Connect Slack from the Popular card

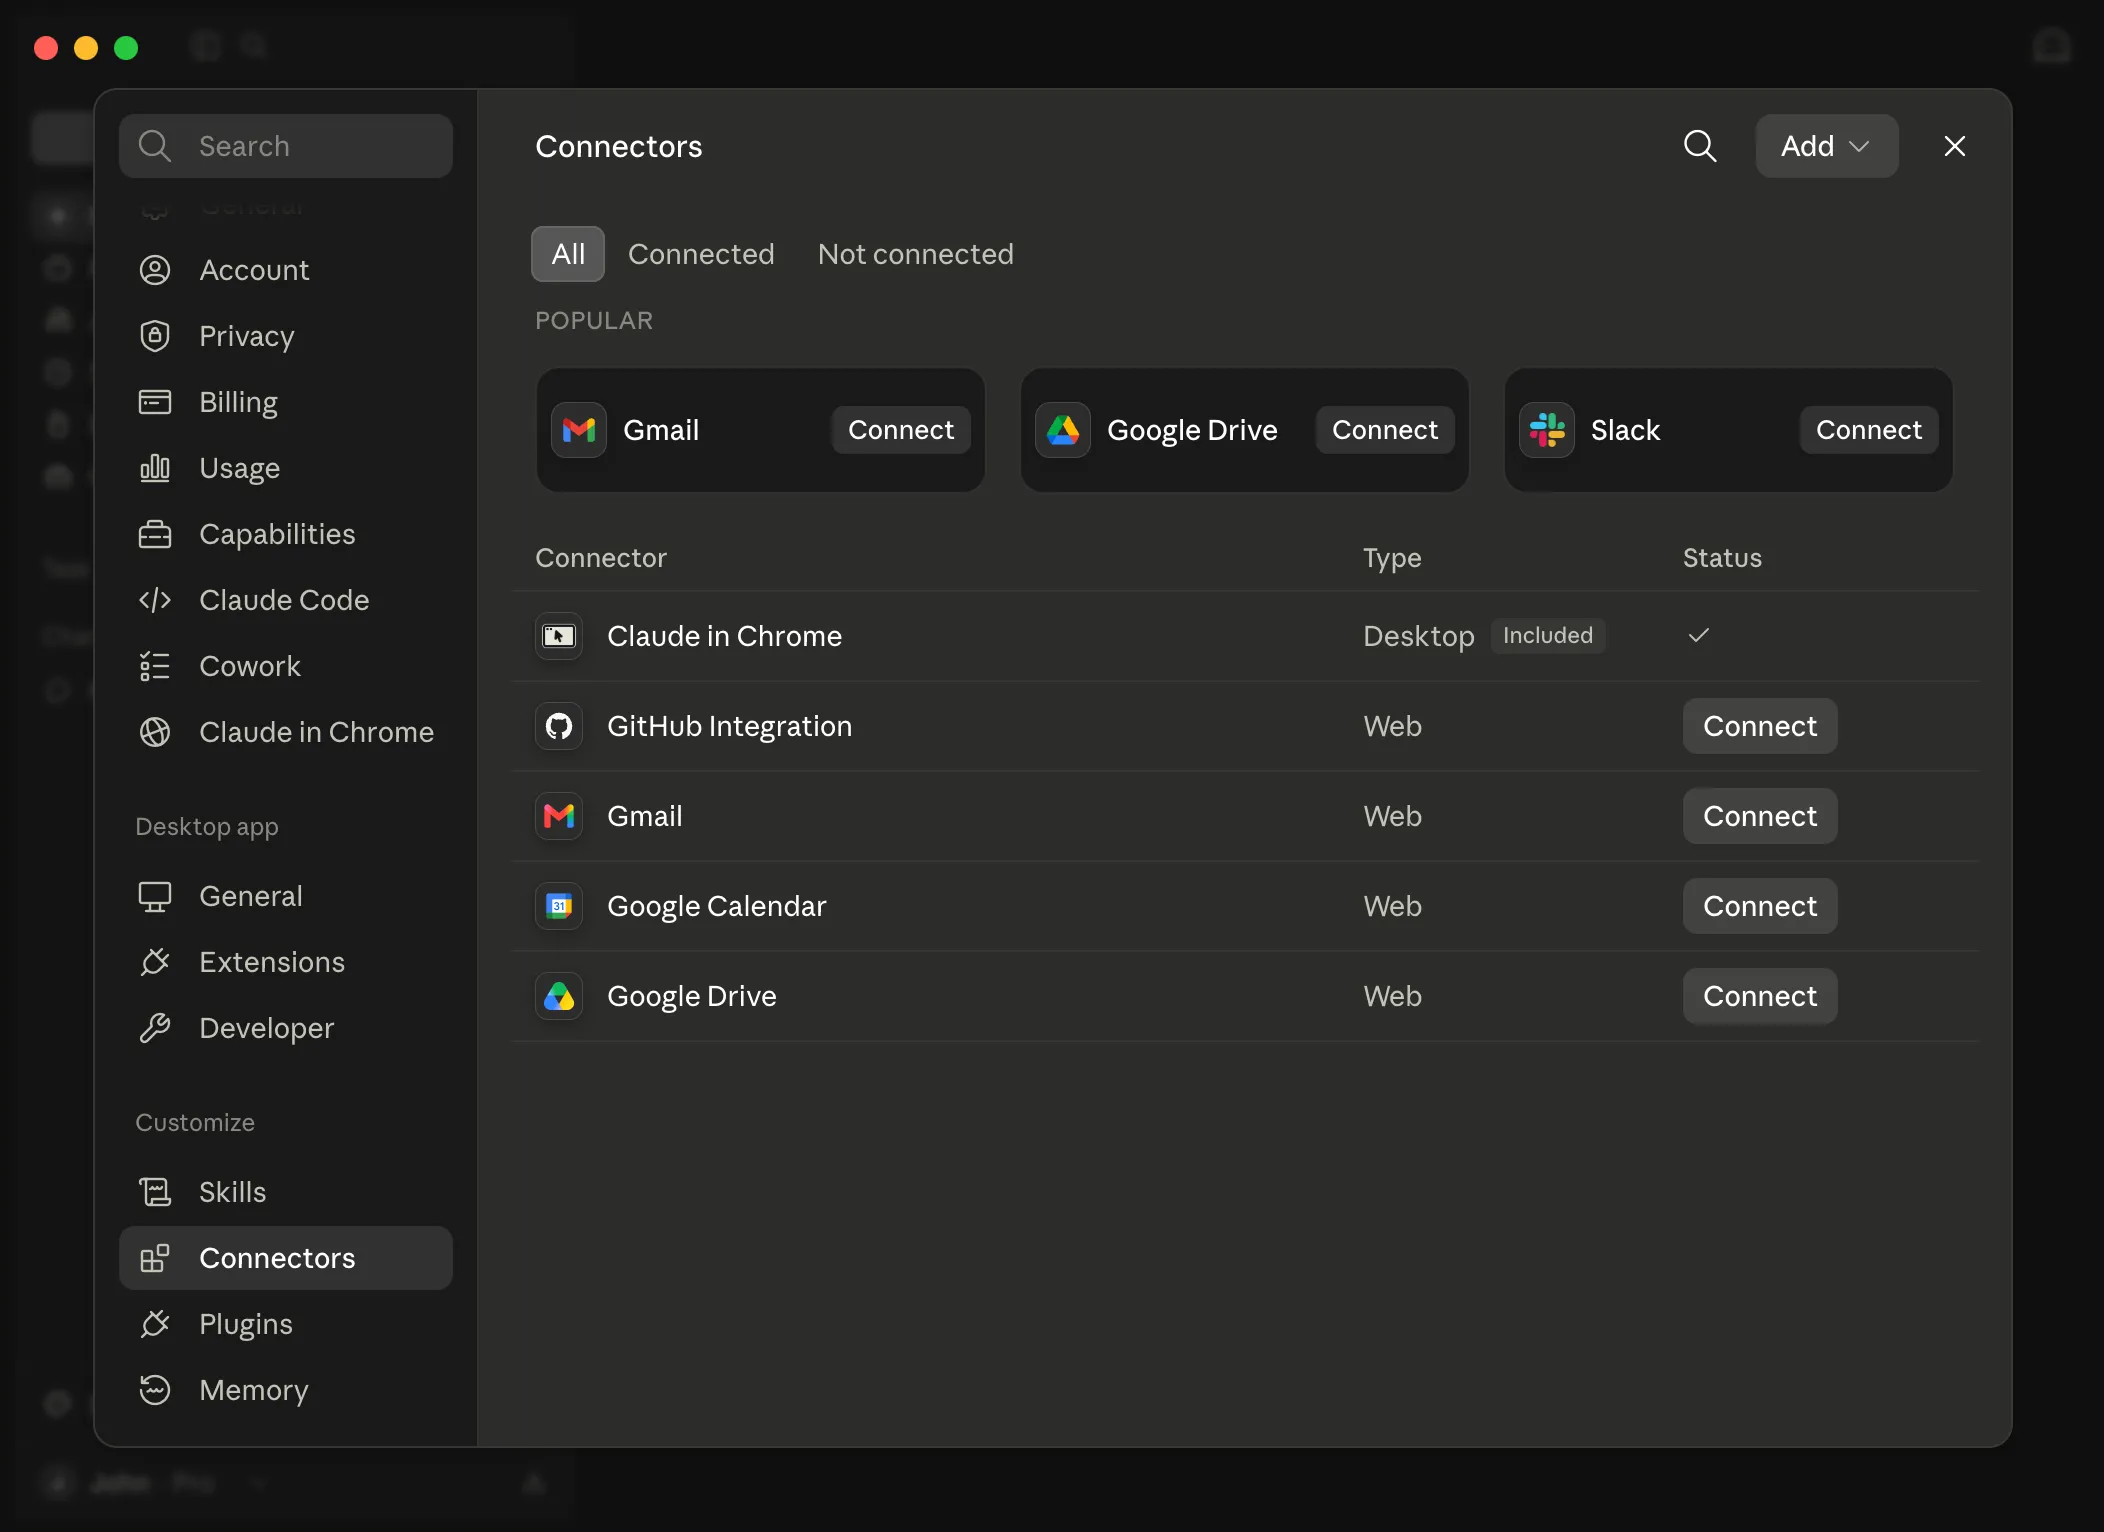tap(1869, 430)
